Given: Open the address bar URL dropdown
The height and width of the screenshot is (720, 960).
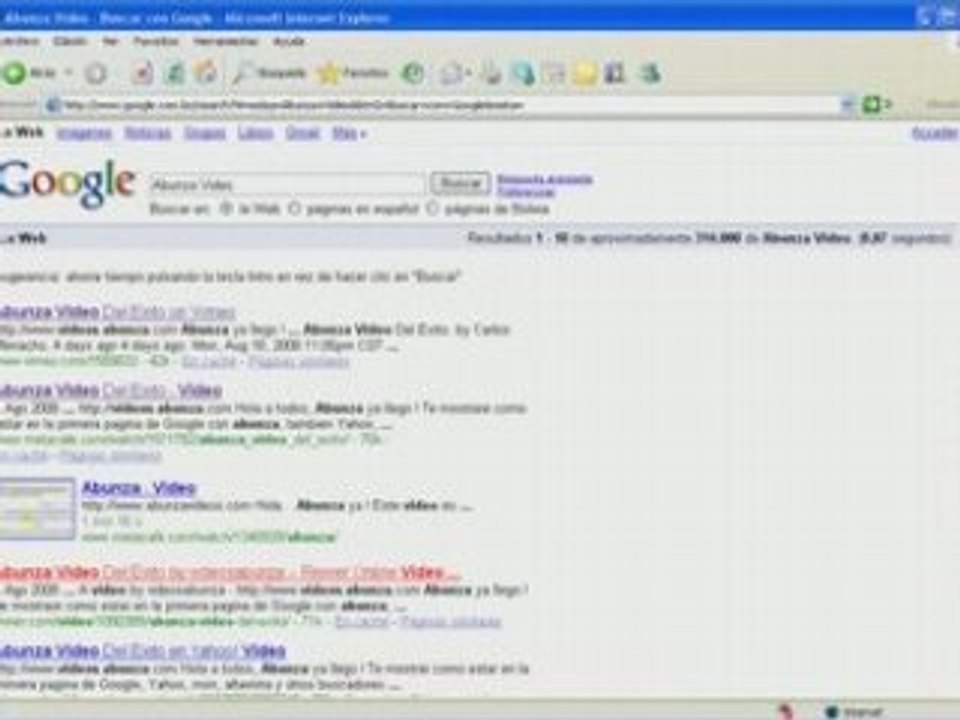Looking at the screenshot, I should click(847, 105).
